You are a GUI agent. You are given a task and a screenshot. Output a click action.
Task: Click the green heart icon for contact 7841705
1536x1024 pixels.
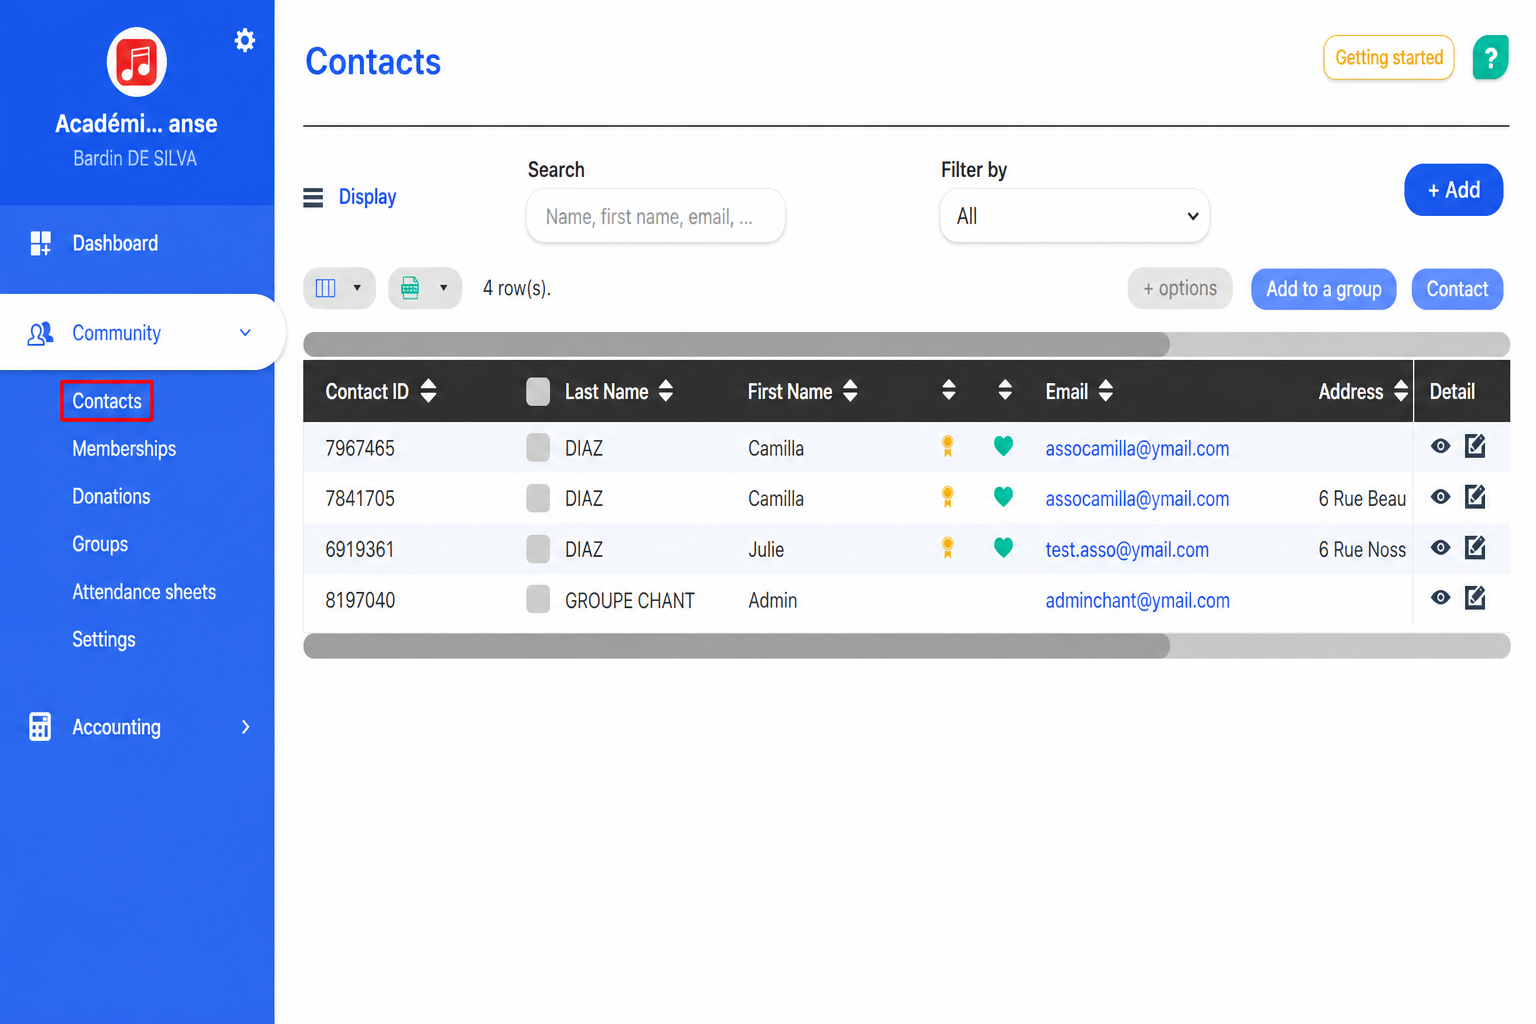click(1003, 496)
